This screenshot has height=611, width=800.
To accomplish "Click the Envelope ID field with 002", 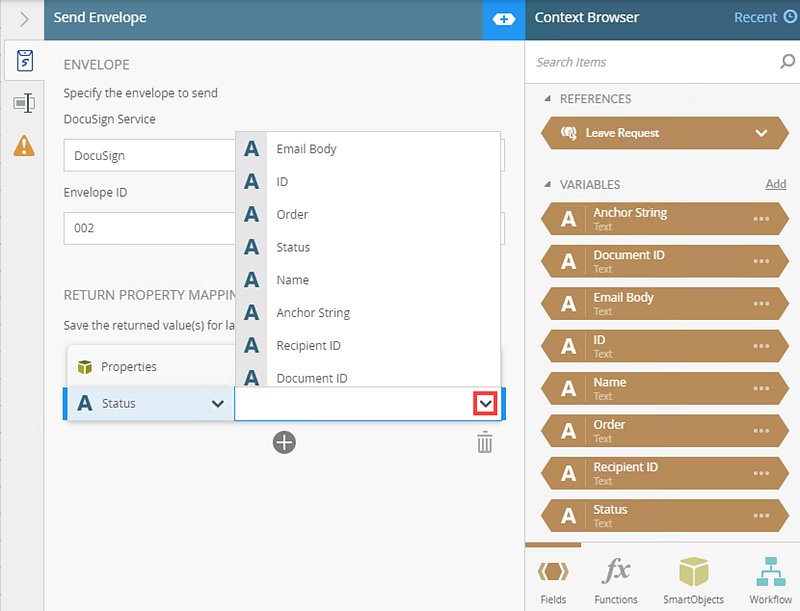I will point(149,228).
